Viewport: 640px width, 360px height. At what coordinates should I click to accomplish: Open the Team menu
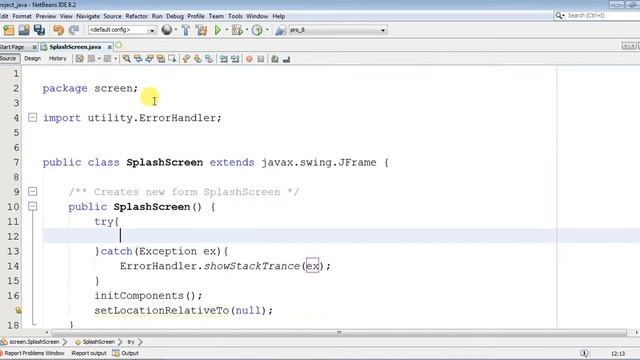[216, 16]
